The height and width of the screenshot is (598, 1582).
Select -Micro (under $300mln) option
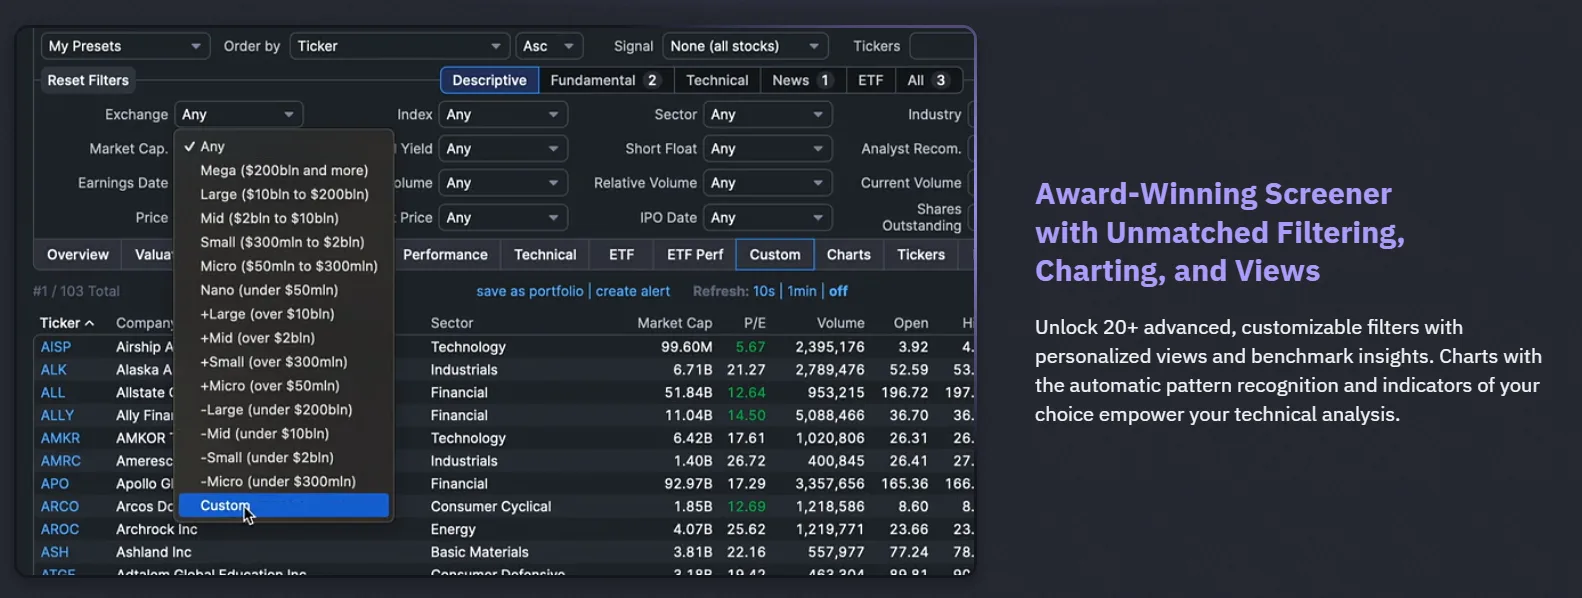pos(284,482)
